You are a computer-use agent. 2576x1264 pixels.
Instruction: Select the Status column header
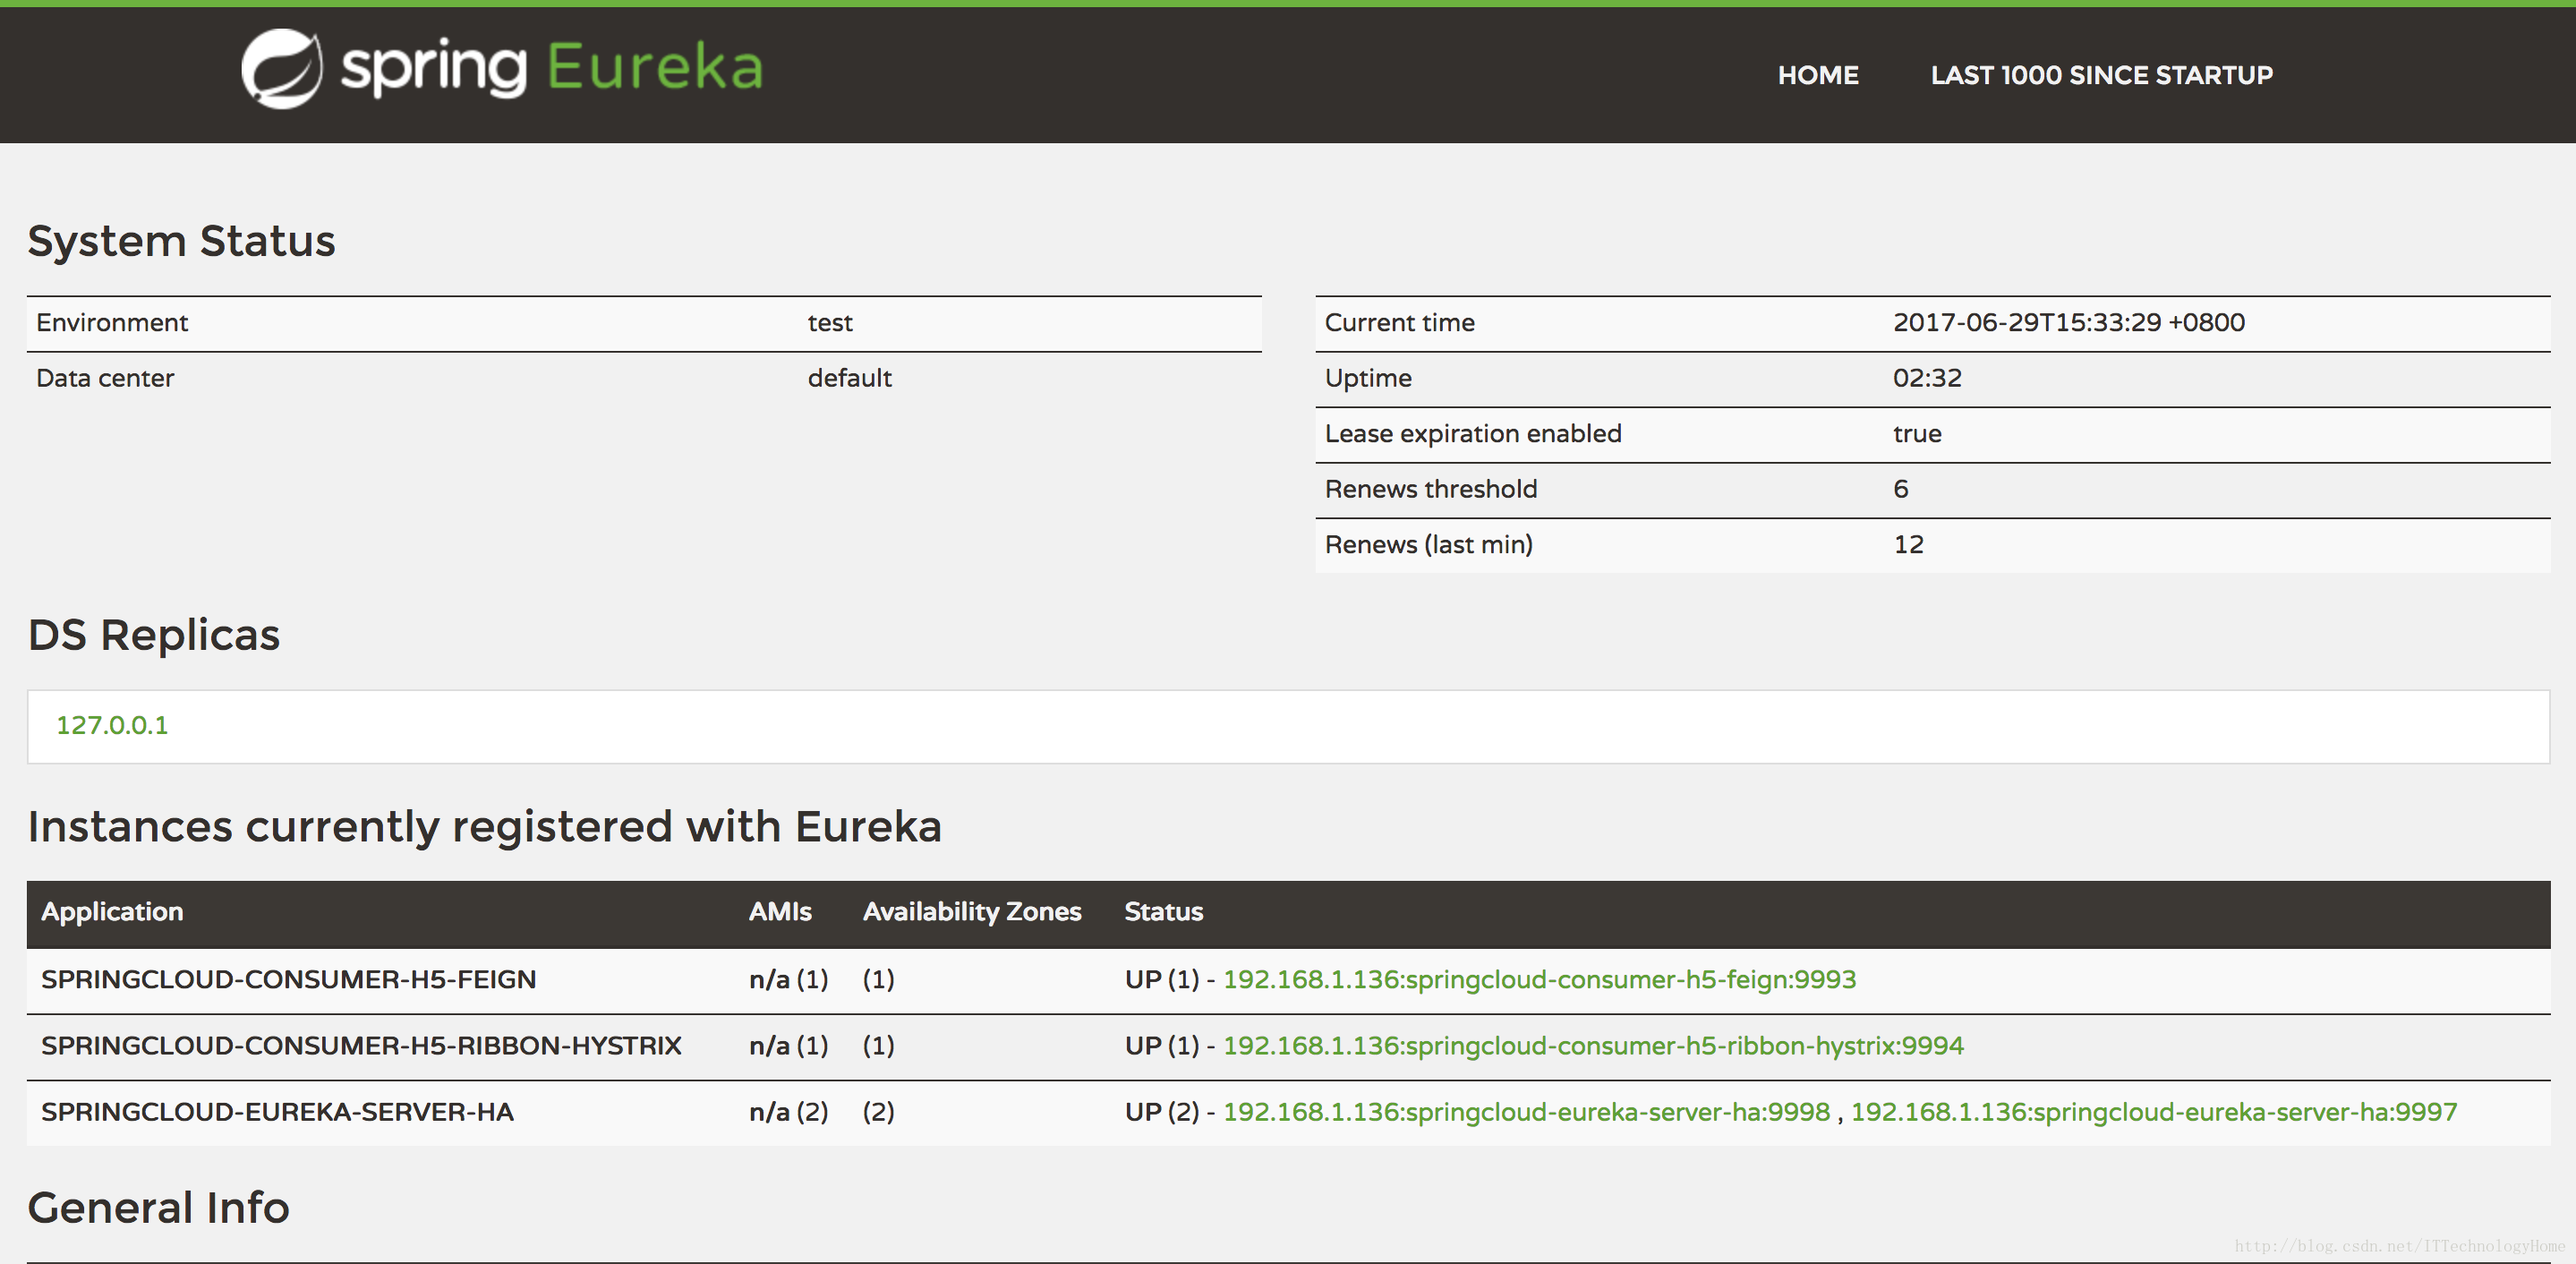[x=1164, y=911]
